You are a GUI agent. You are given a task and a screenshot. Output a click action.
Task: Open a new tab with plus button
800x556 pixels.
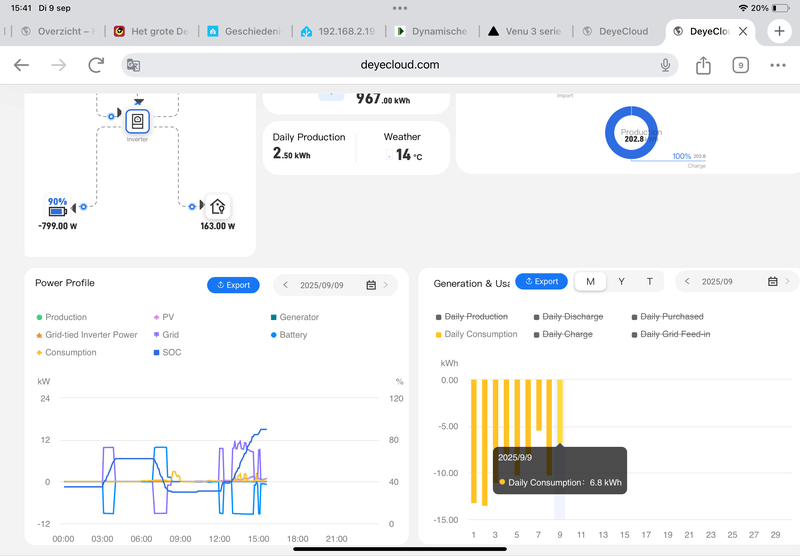[779, 31]
